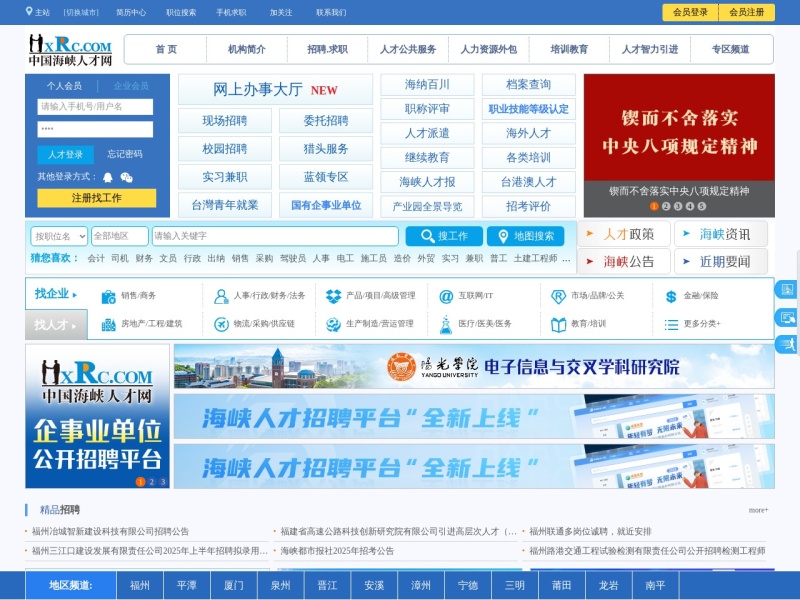
Task: Expand 找企业 category panel
Action: tap(56, 294)
